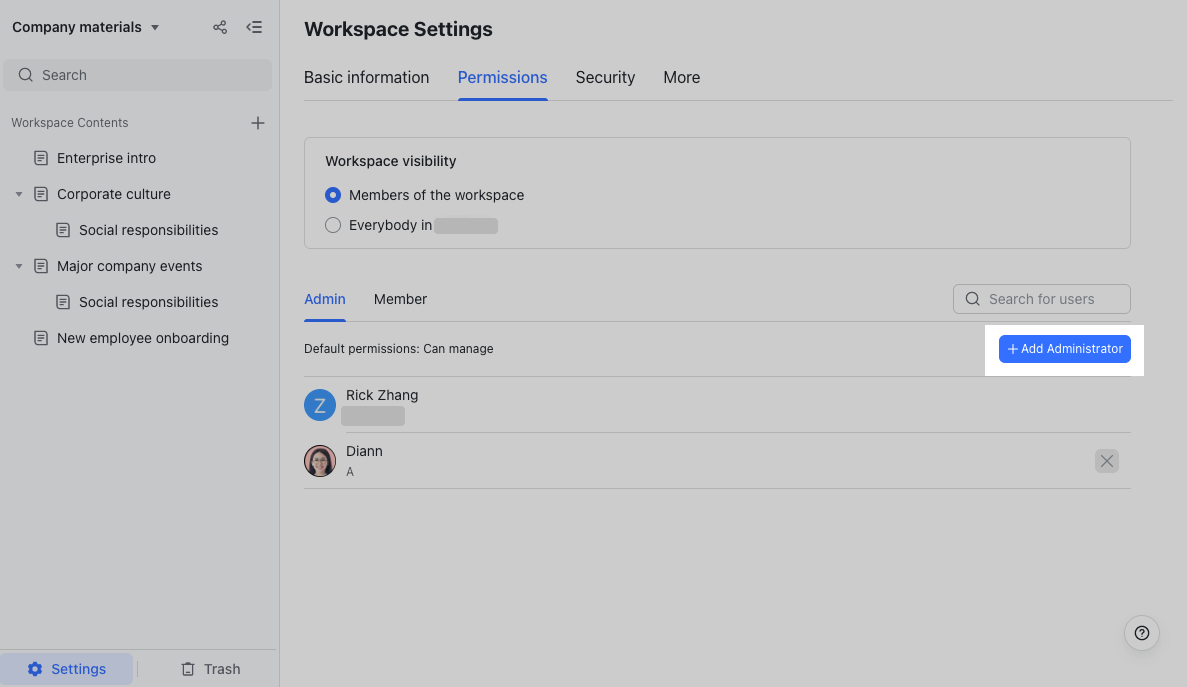Switch to the Member tab
This screenshot has height=687, width=1187.
click(400, 298)
